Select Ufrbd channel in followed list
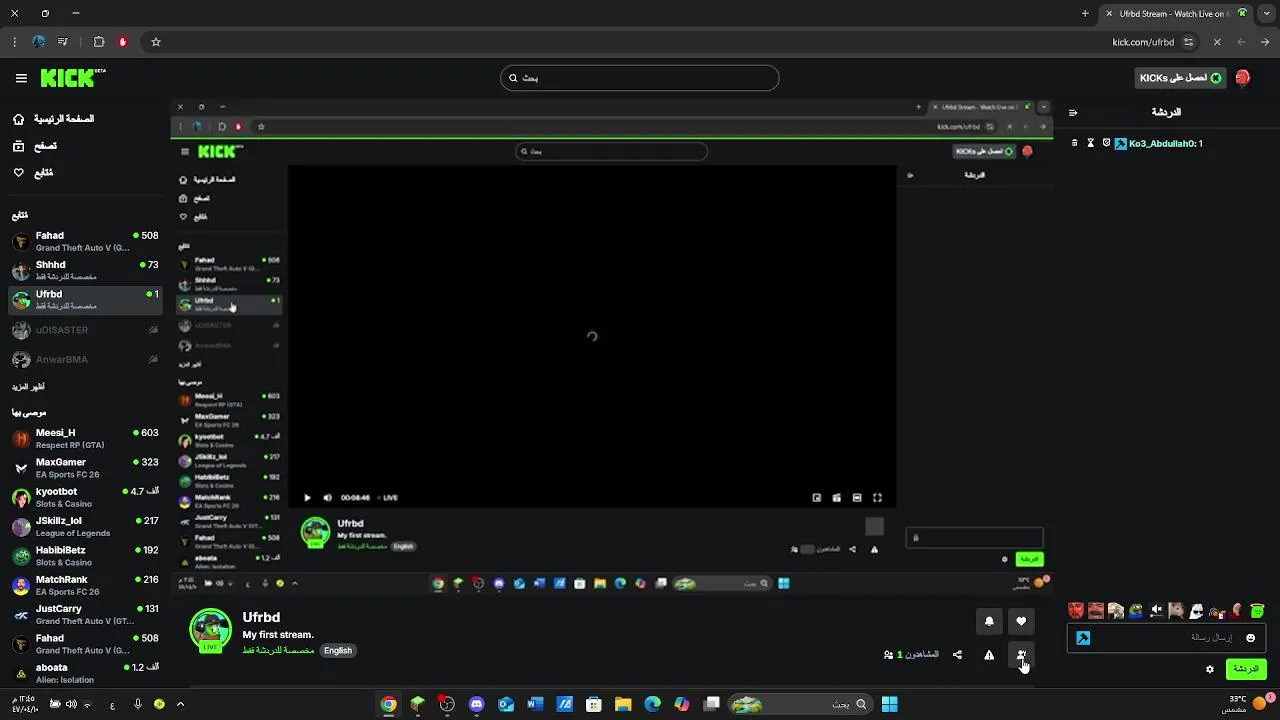 click(x=85, y=300)
